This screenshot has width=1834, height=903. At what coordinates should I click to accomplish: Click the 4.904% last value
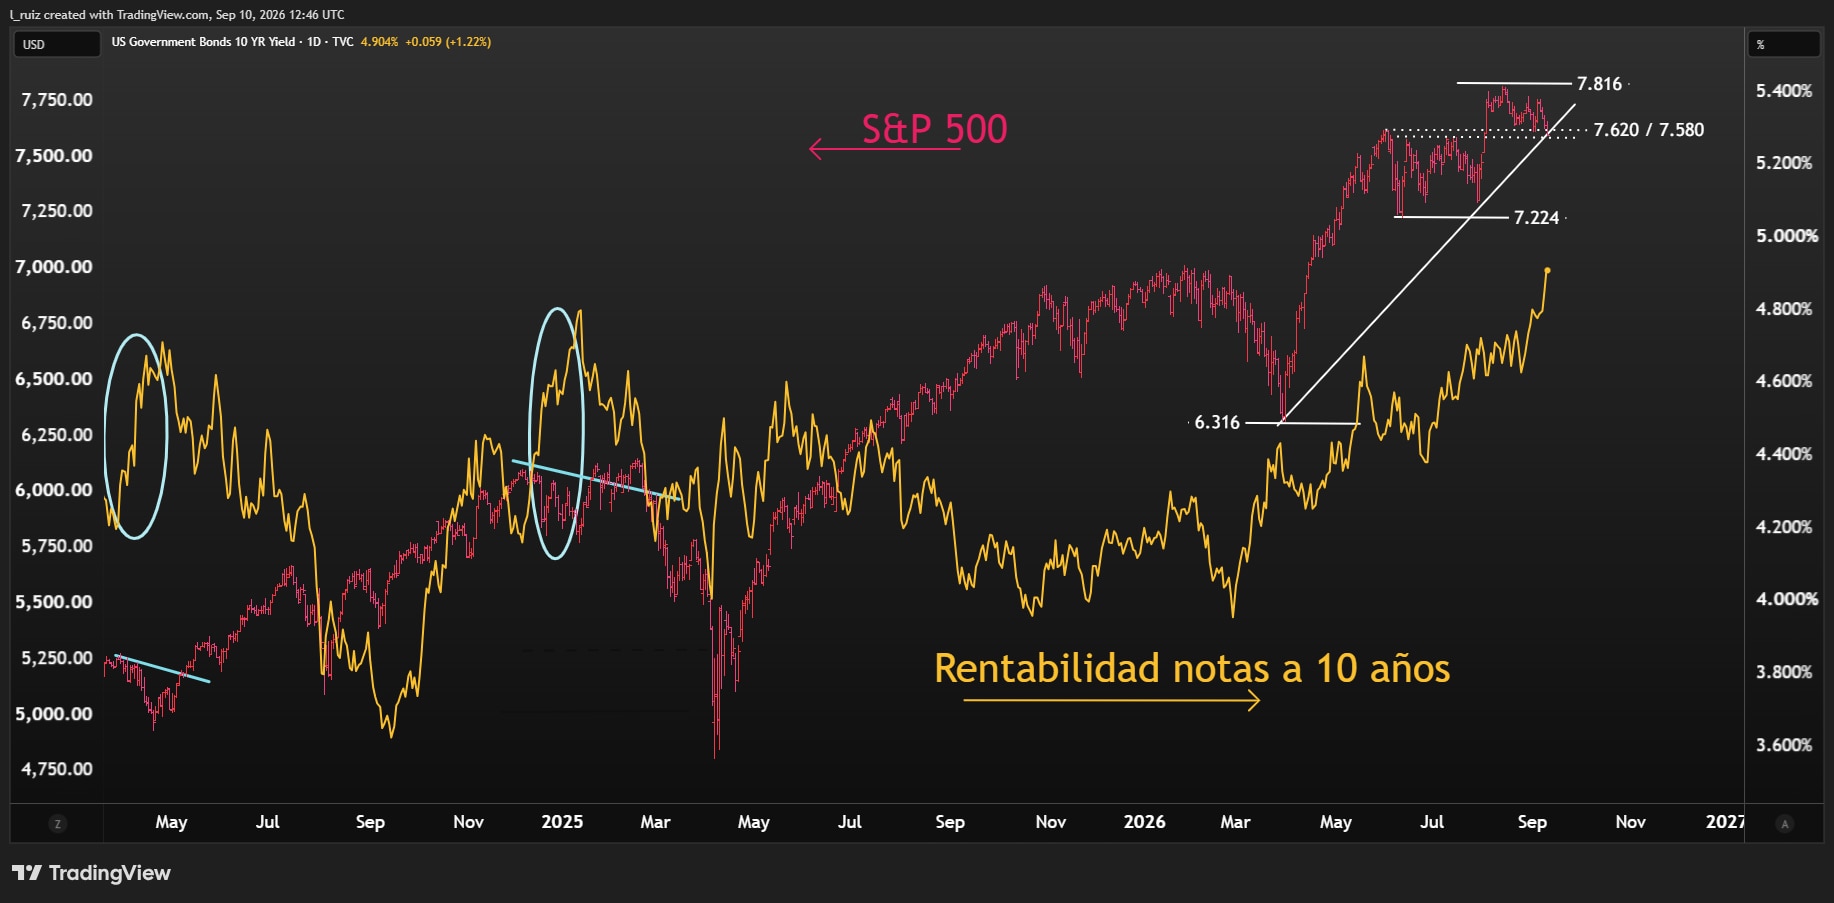pos(379,42)
